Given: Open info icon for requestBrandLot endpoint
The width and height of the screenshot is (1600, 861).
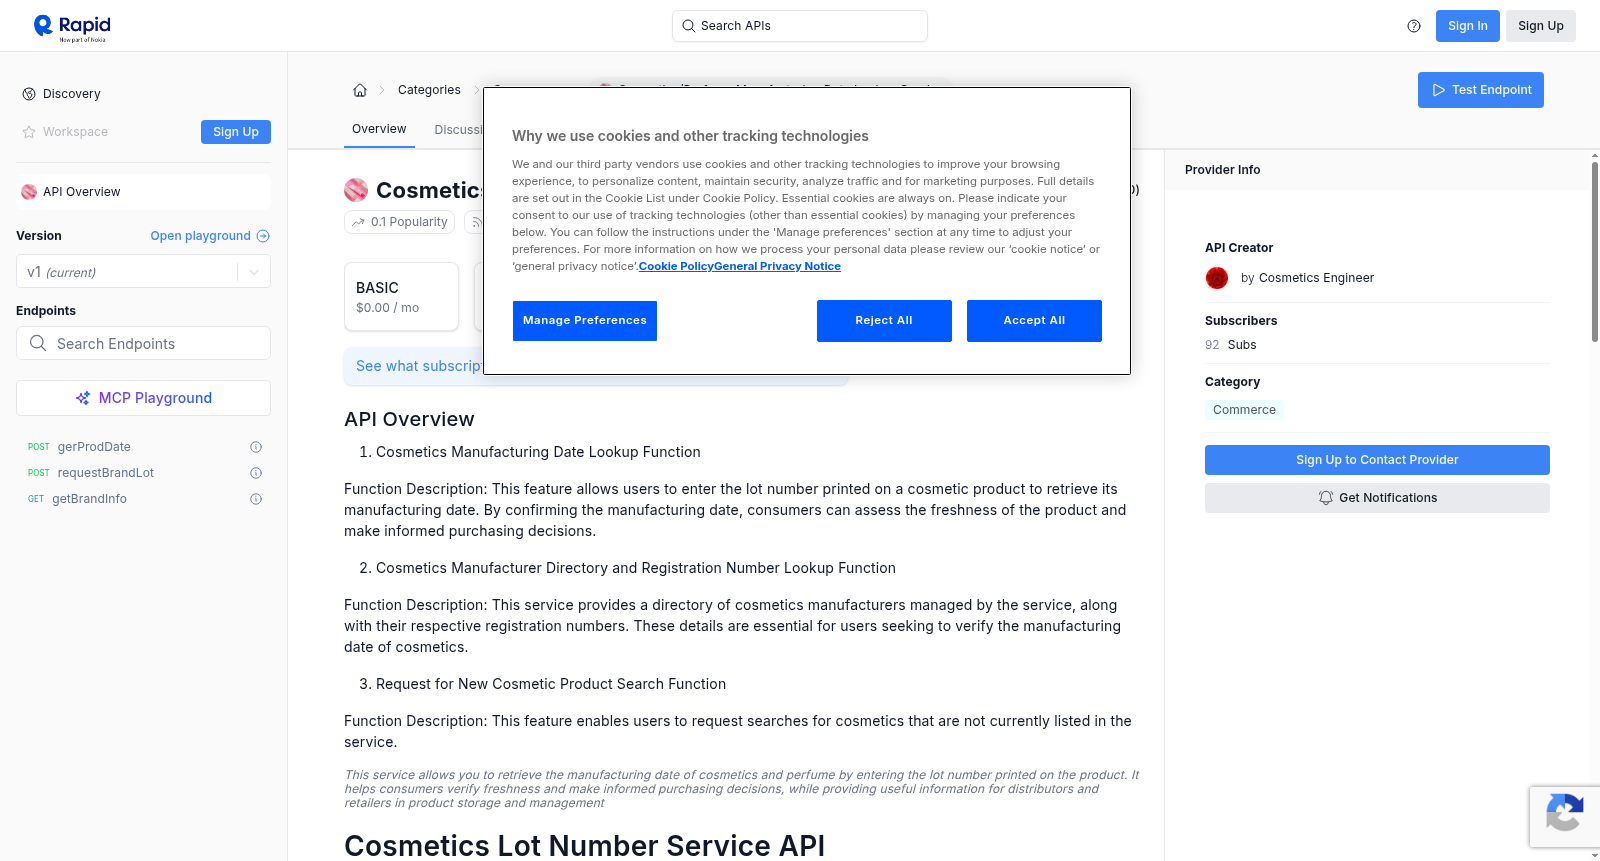Looking at the screenshot, I should (x=256, y=473).
